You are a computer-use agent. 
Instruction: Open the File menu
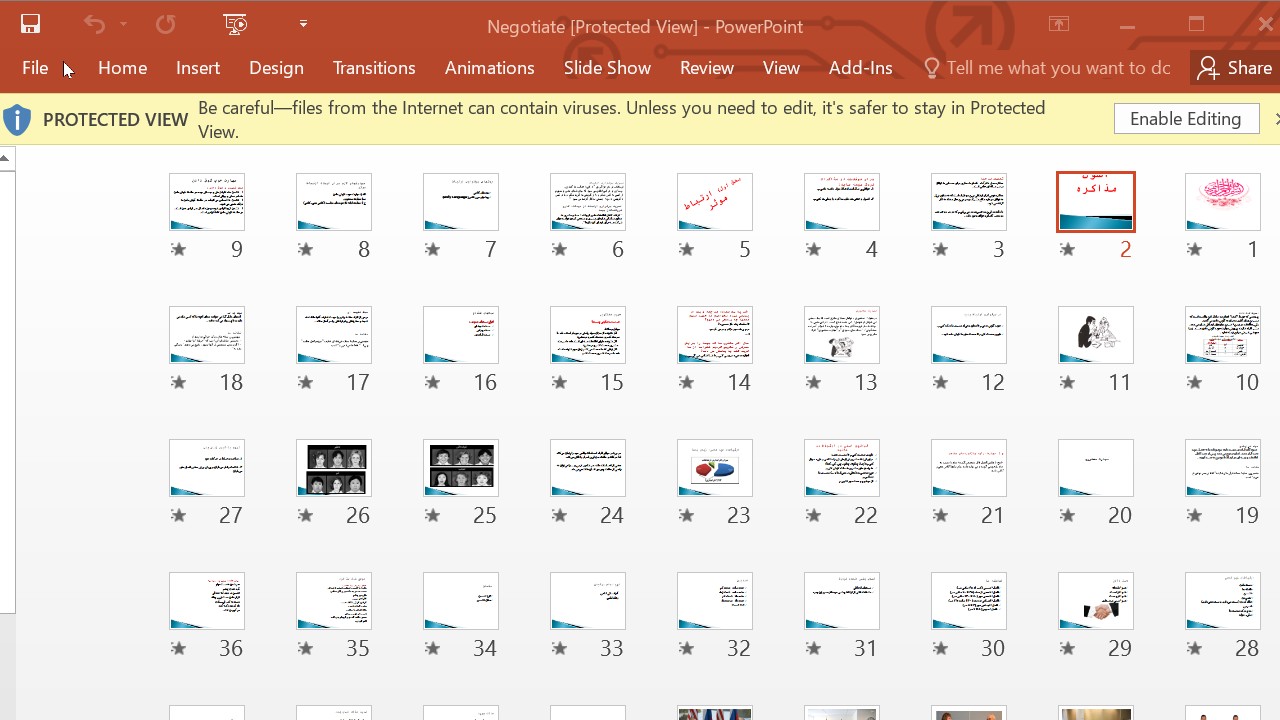(x=35, y=68)
